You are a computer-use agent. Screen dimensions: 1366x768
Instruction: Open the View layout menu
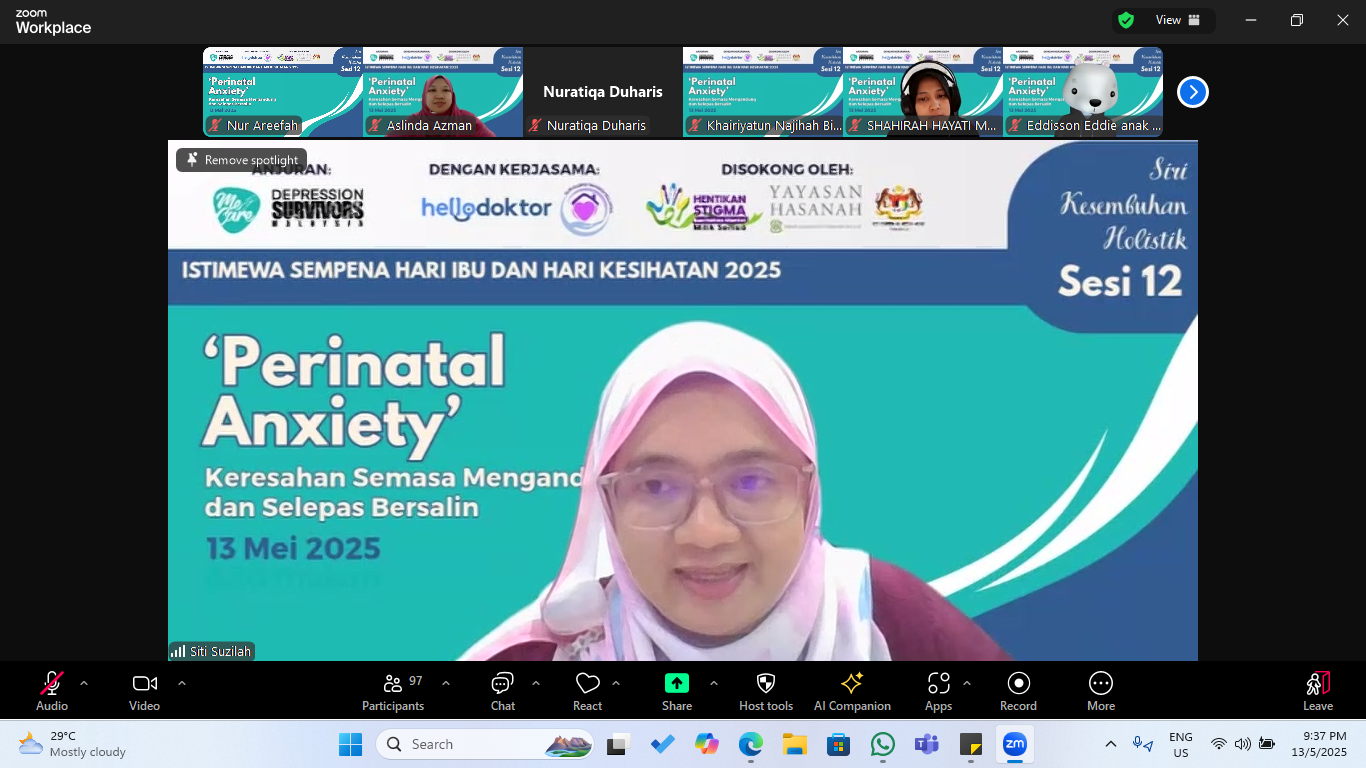point(1179,20)
